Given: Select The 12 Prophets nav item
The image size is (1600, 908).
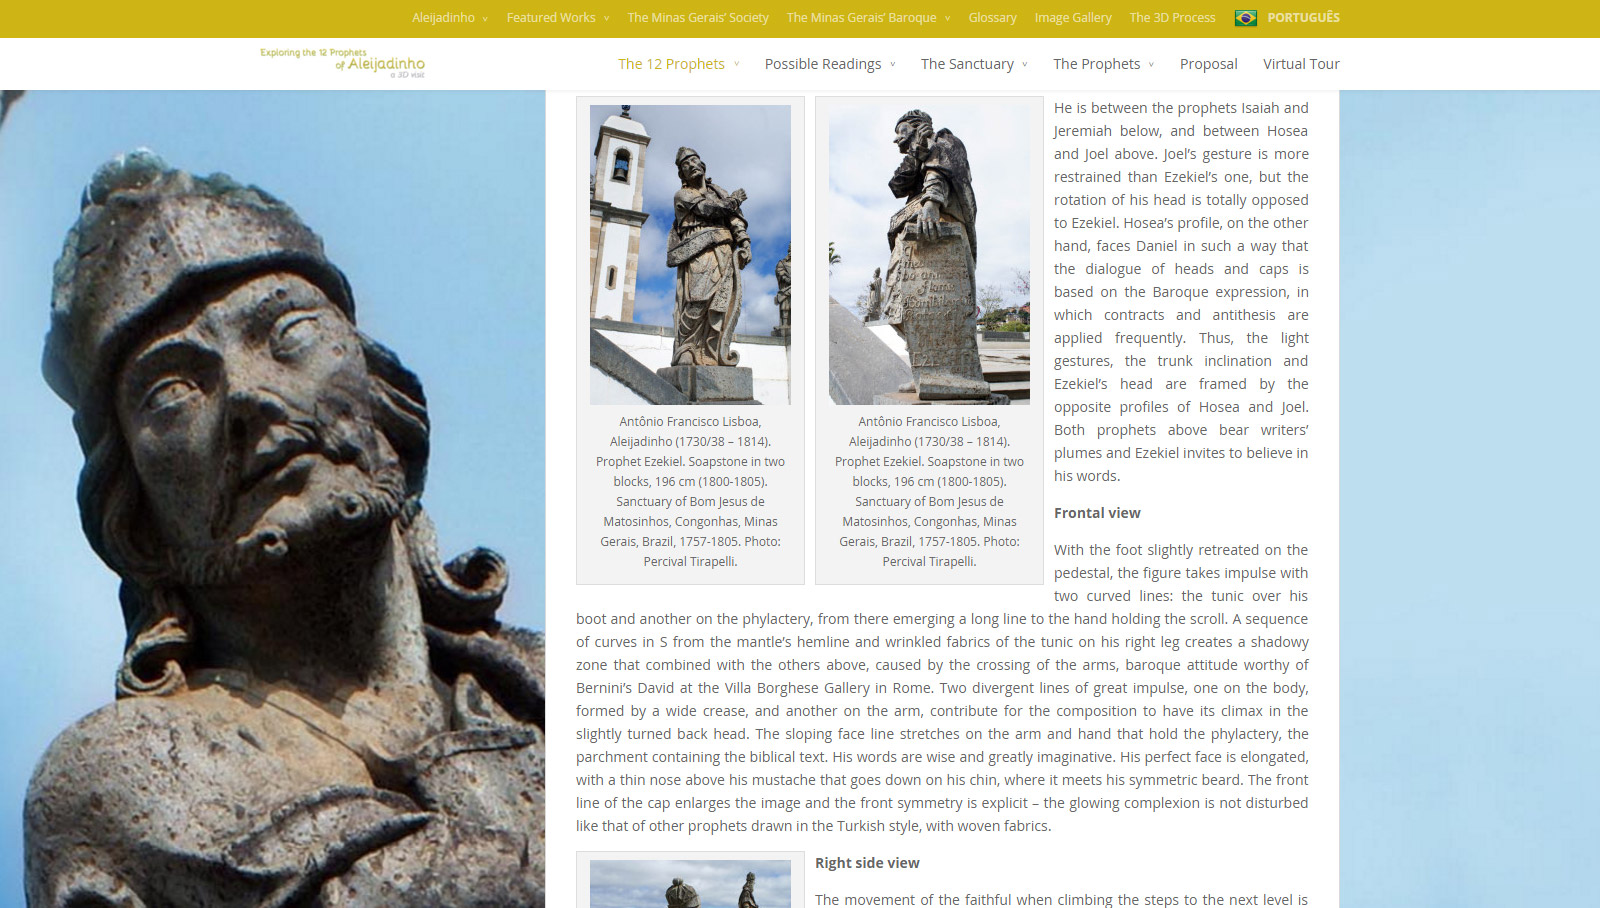Looking at the screenshot, I should 671,64.
